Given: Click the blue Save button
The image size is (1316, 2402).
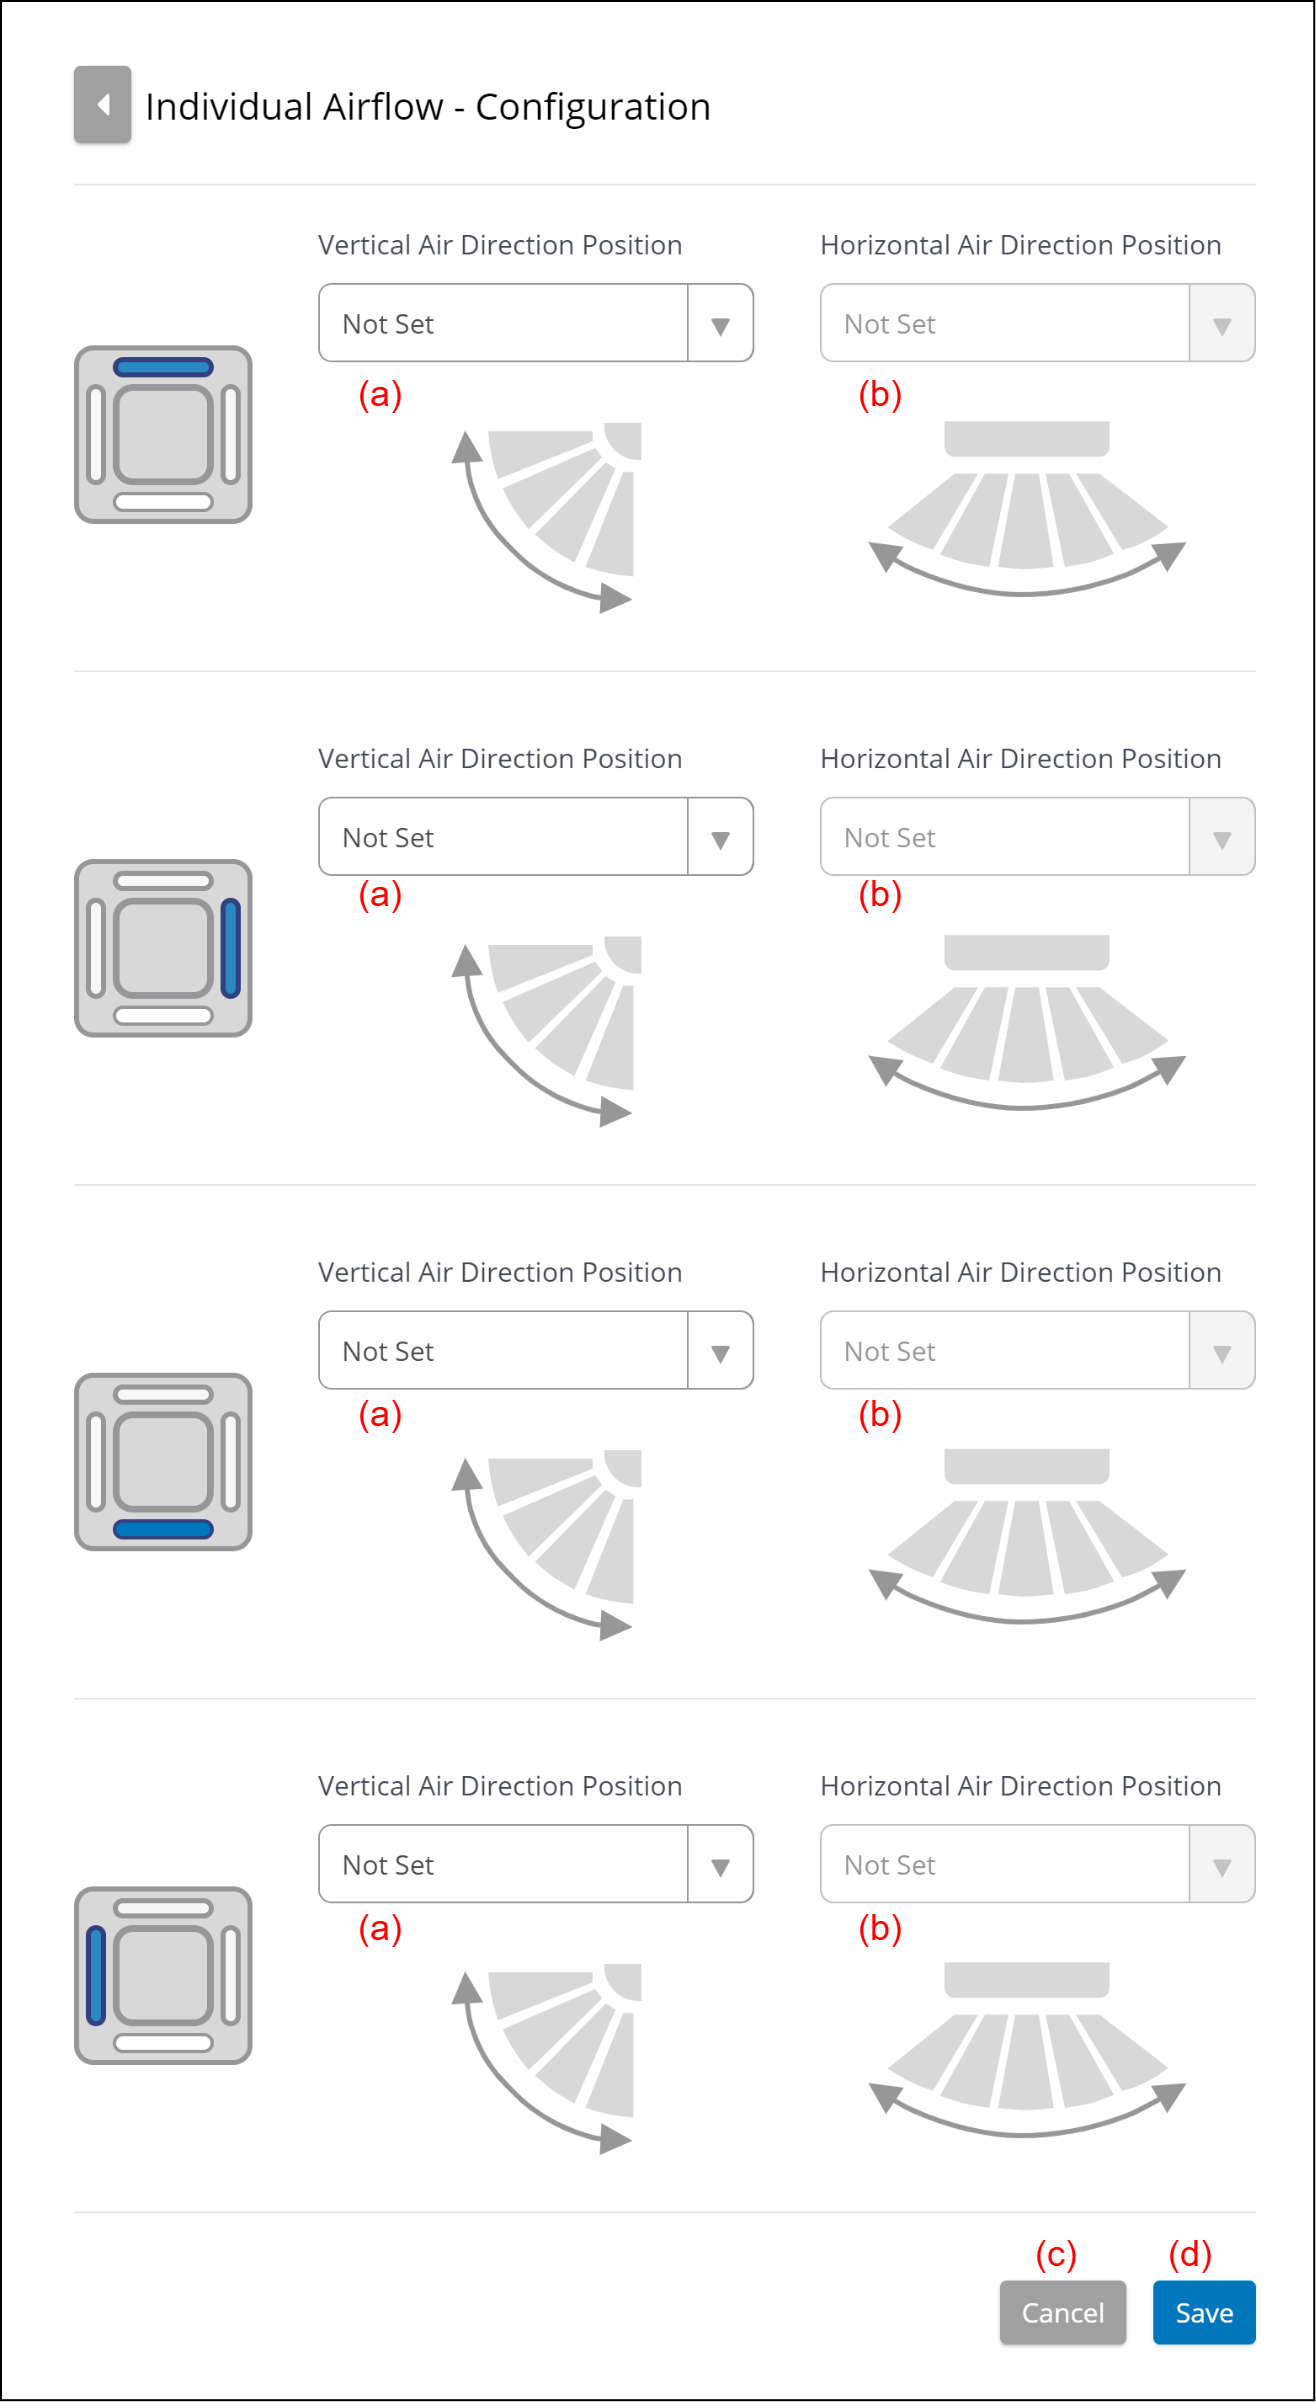Looking at the screenshot, I should (1204, 2313).
